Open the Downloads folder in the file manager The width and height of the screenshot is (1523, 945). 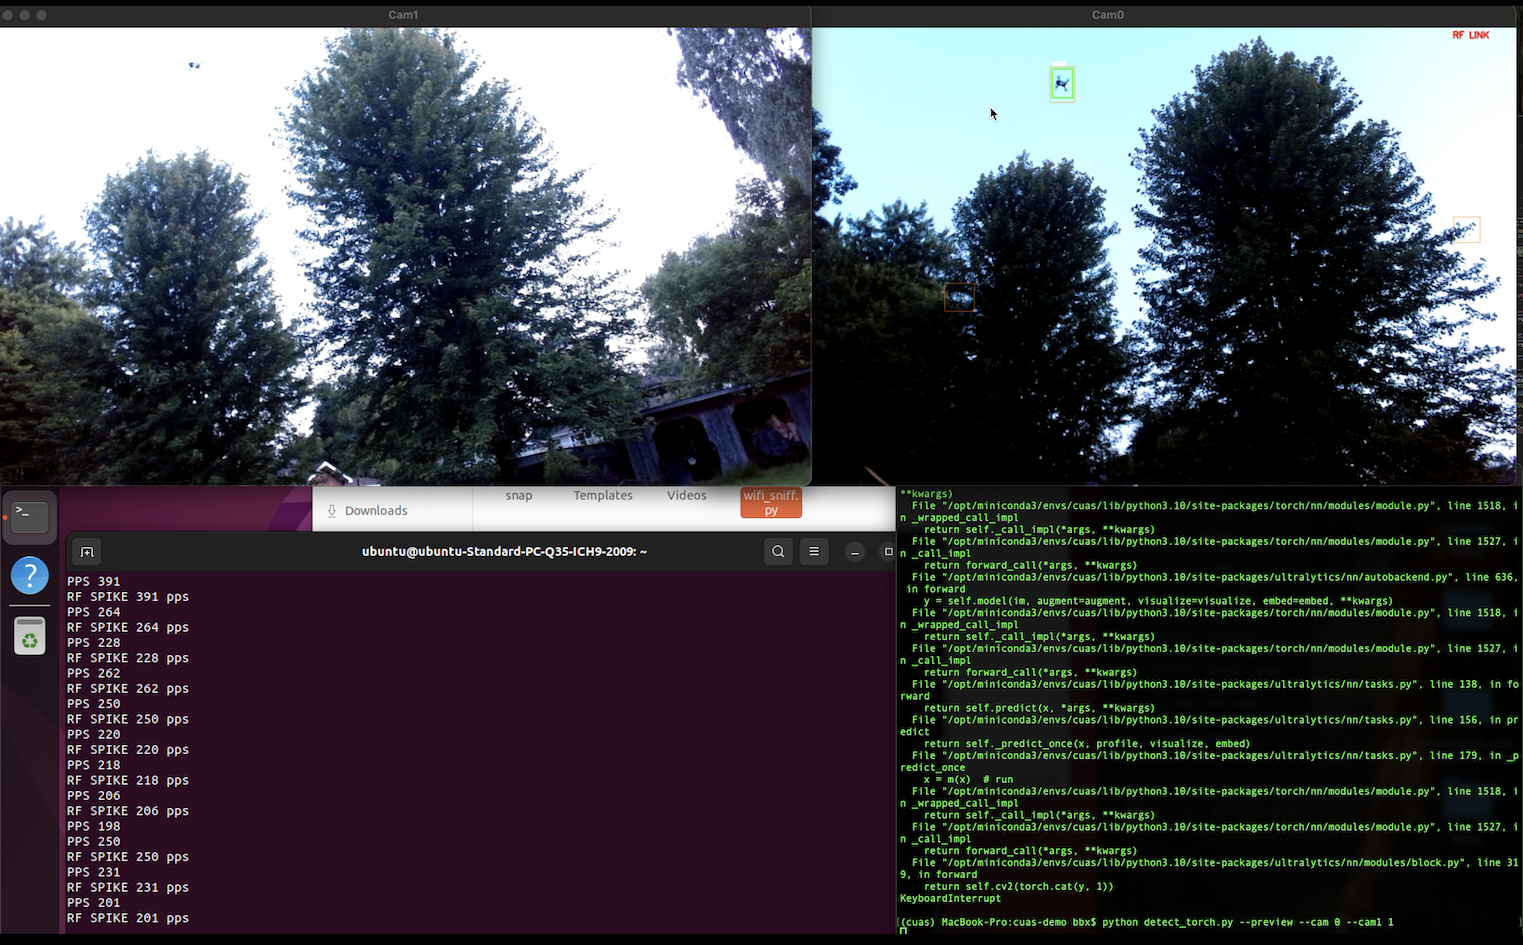375,510
